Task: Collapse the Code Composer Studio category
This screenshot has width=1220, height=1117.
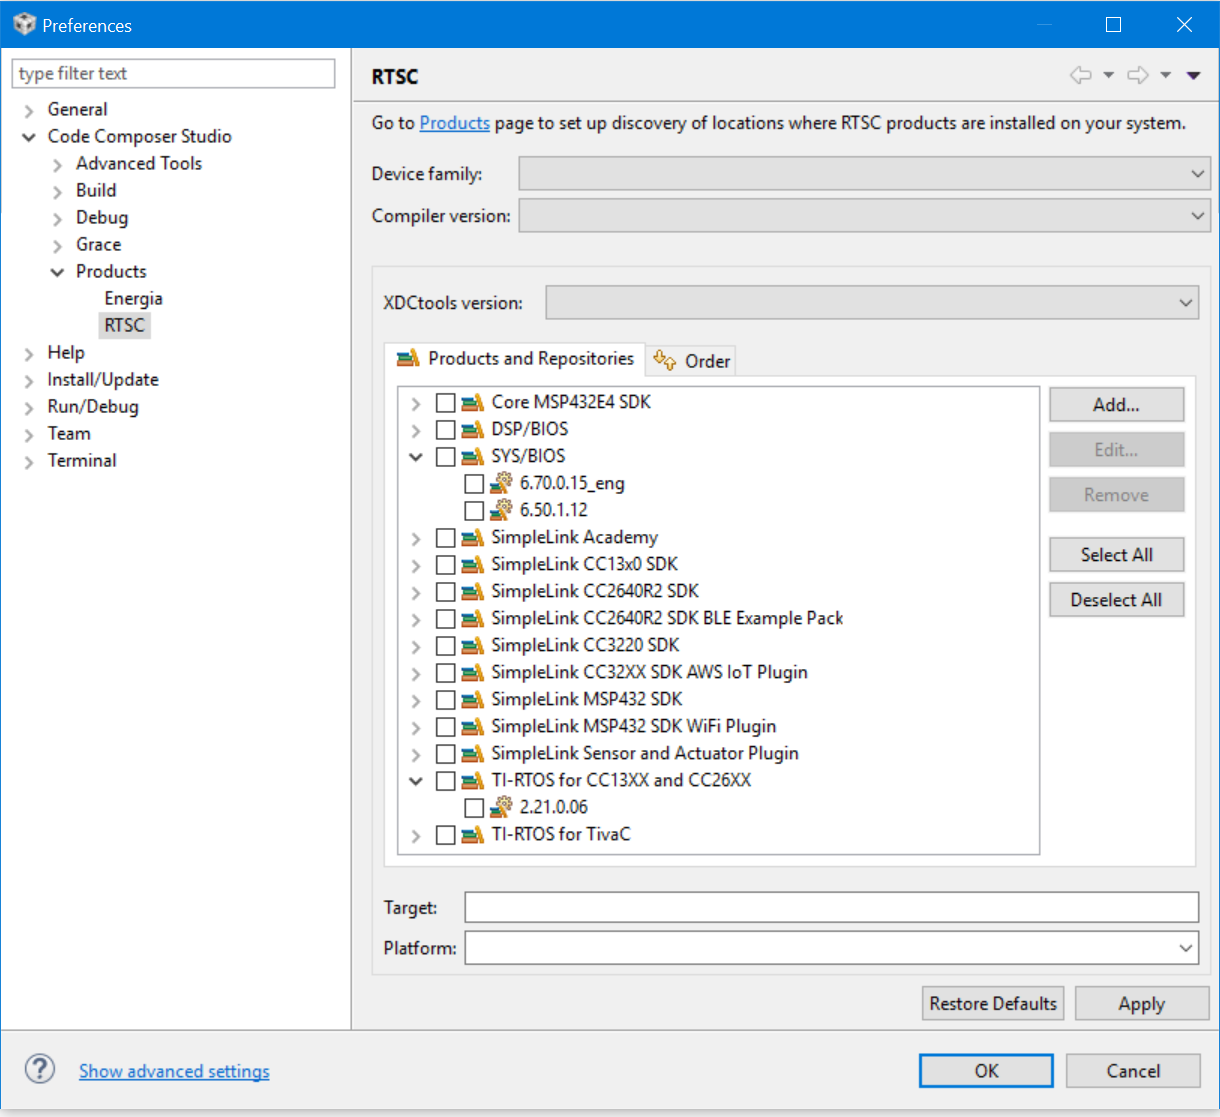Action: pos(29,137)
